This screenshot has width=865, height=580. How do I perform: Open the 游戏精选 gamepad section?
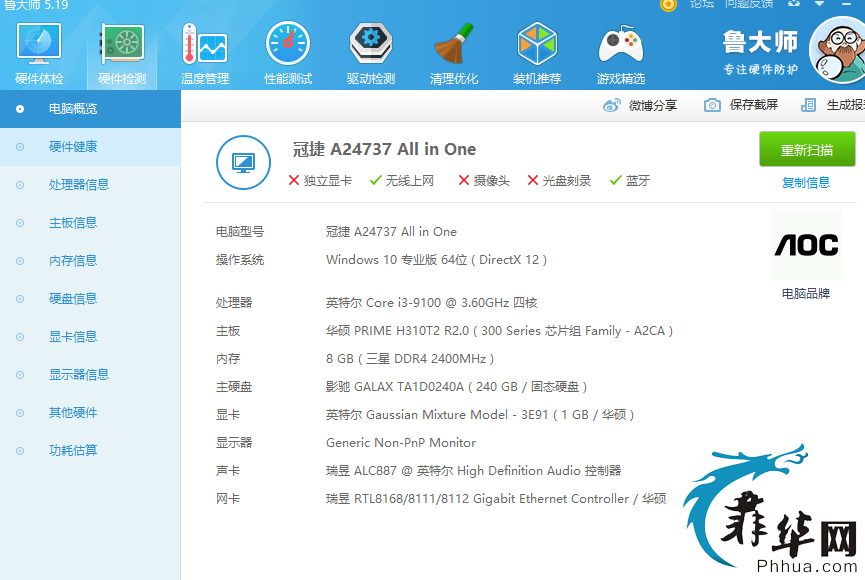[621, 54]
